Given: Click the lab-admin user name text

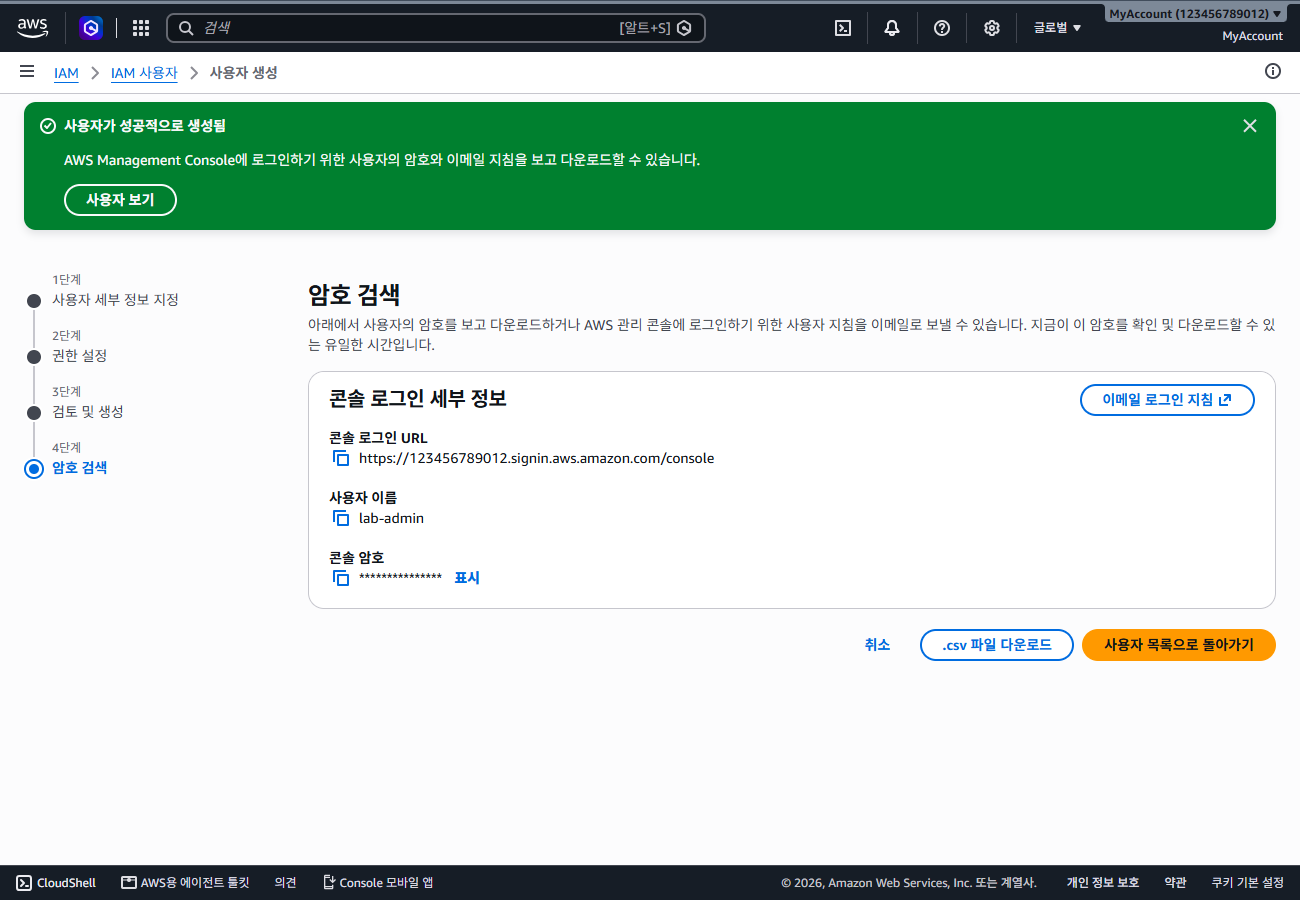Looking at the screenshot, I should 392,519.
